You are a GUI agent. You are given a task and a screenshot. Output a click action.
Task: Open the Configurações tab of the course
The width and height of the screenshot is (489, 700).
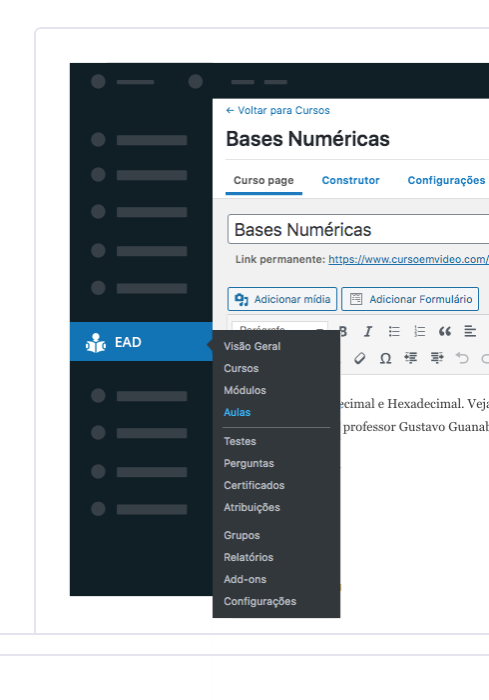pos(446,180)
